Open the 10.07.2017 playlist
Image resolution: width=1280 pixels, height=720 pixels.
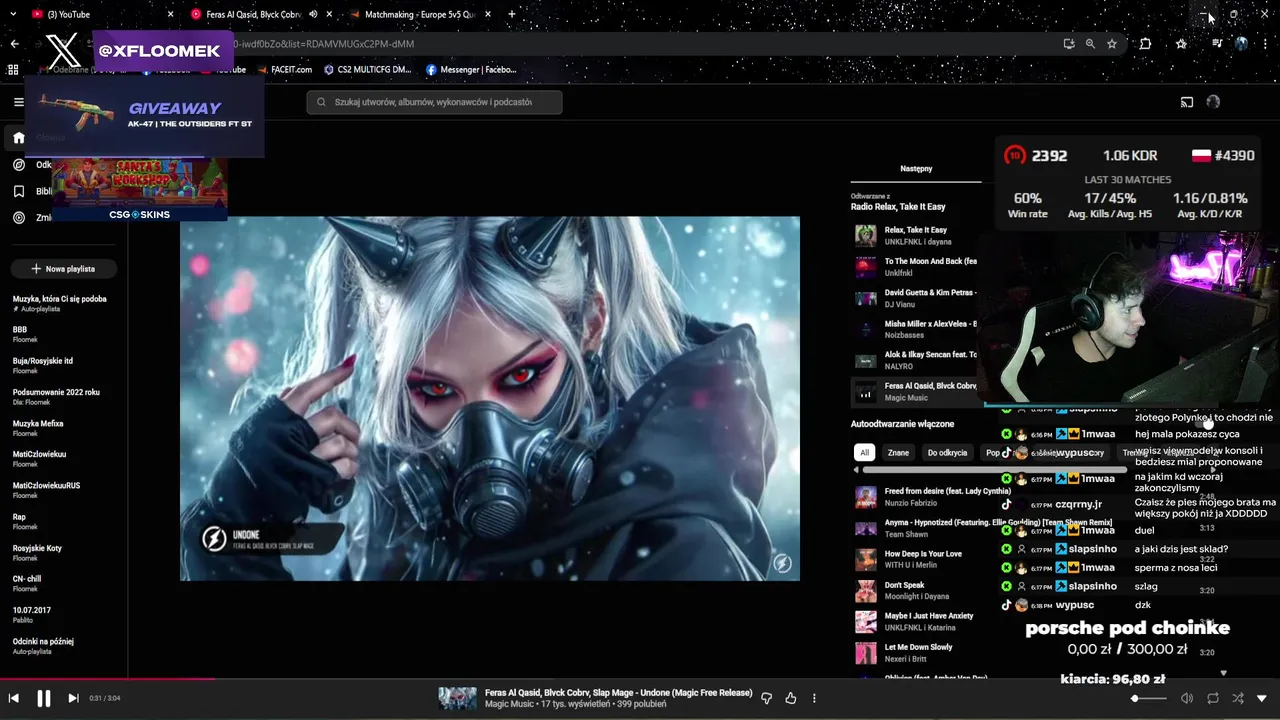tap(32, 615)
